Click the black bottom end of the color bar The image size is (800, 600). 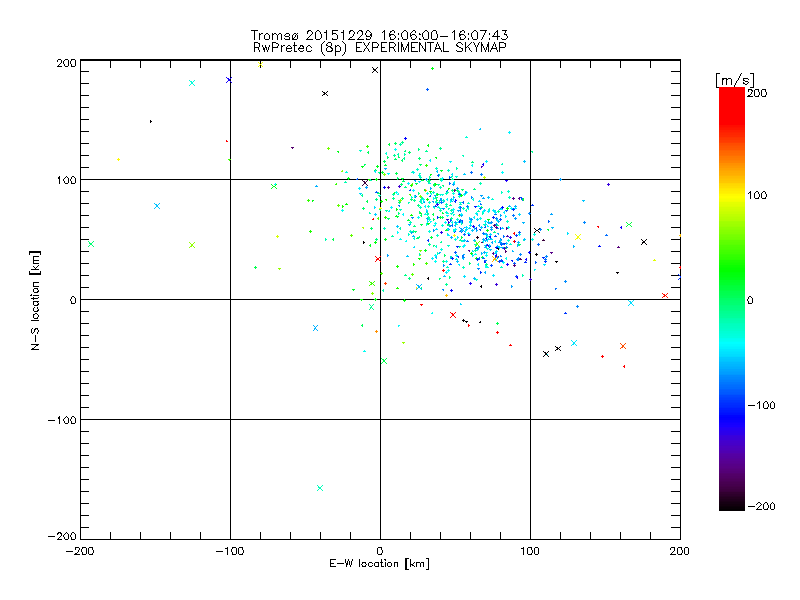[732, 504]
